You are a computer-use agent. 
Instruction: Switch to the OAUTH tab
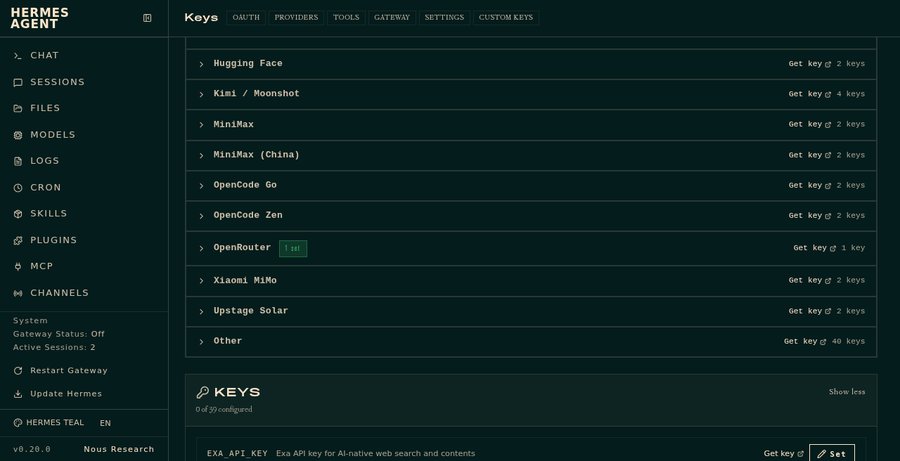(x=246, y=17)
